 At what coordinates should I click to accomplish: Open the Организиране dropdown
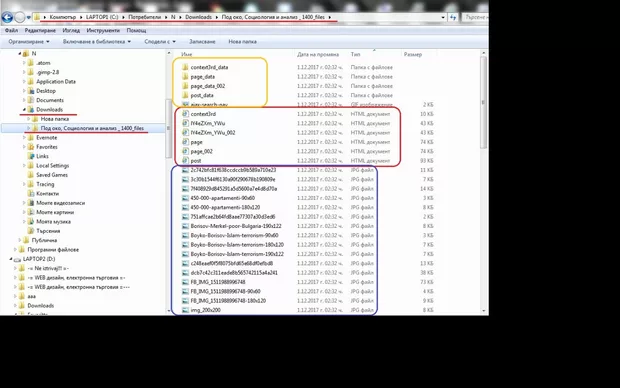[29, 42]
